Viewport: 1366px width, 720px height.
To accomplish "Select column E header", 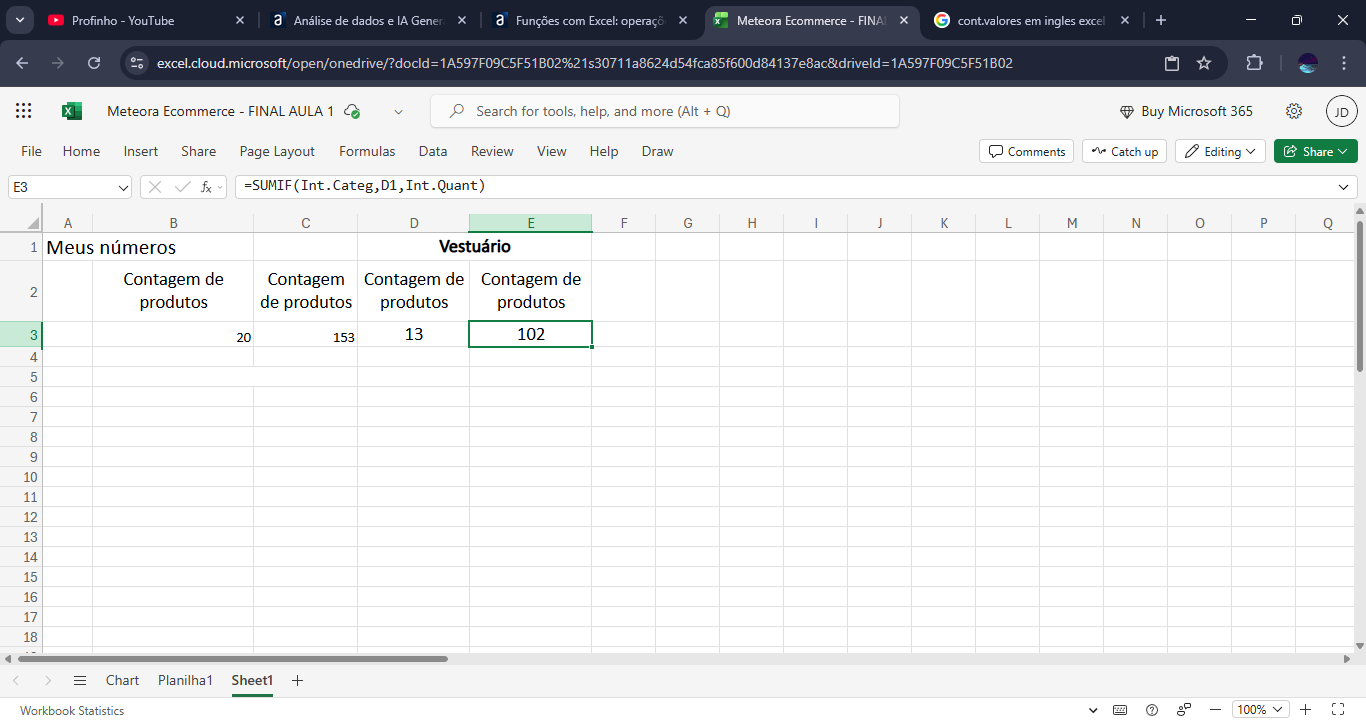I will 531,223.
